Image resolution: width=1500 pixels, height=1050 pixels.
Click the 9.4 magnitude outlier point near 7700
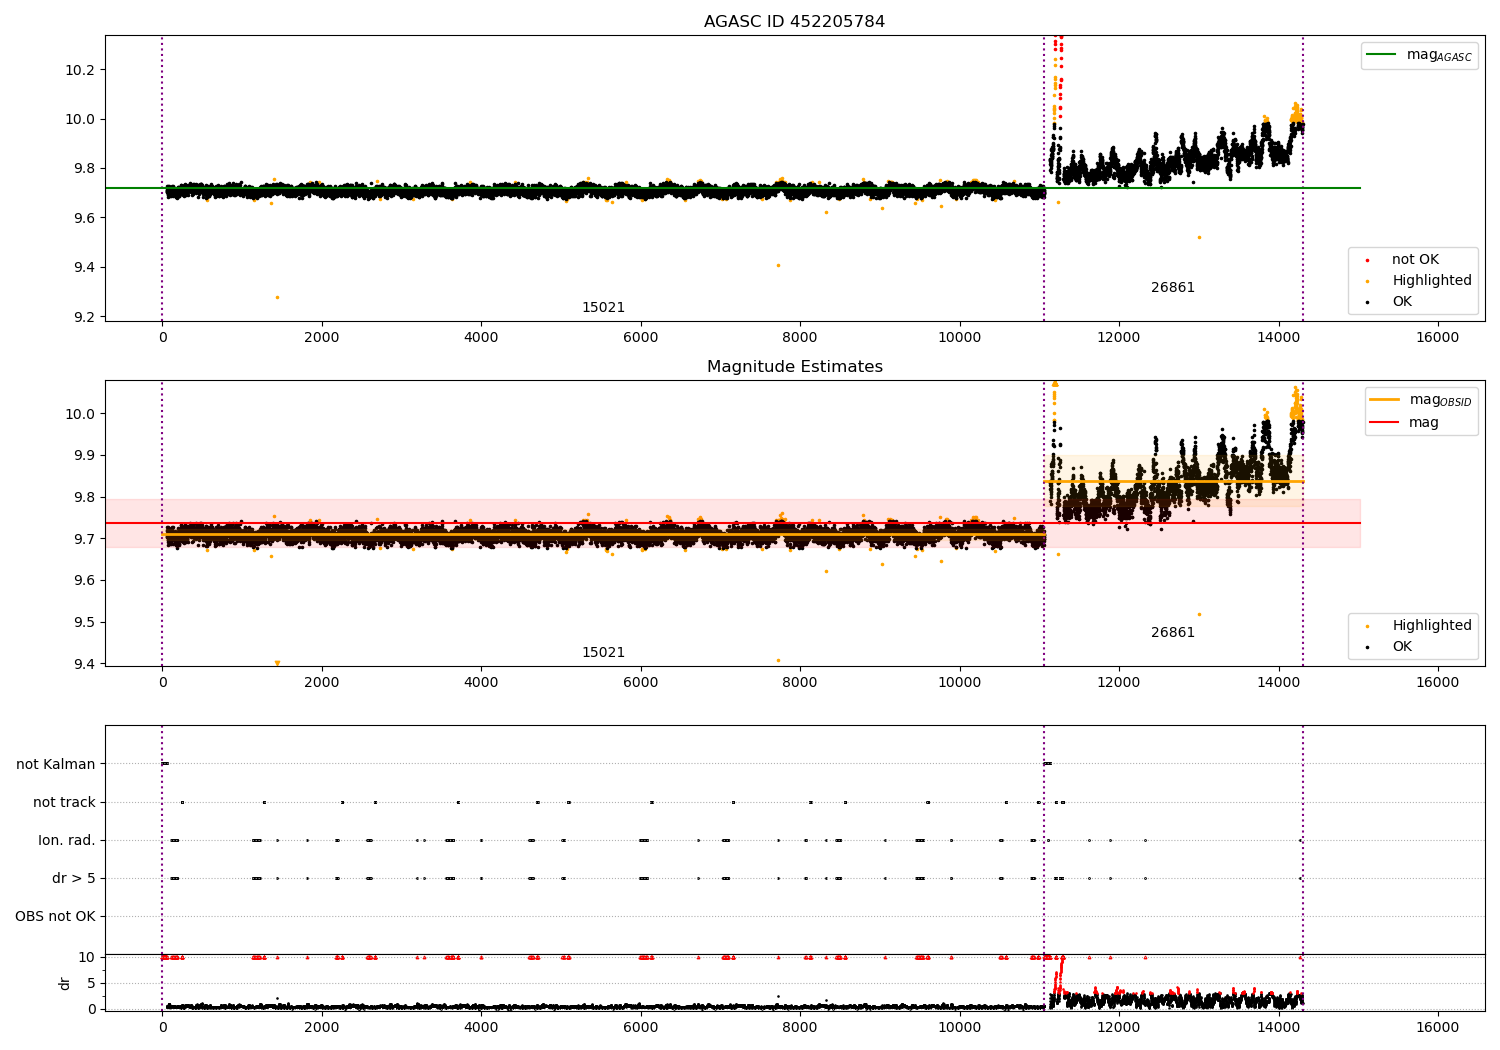[x=778, y=265]
